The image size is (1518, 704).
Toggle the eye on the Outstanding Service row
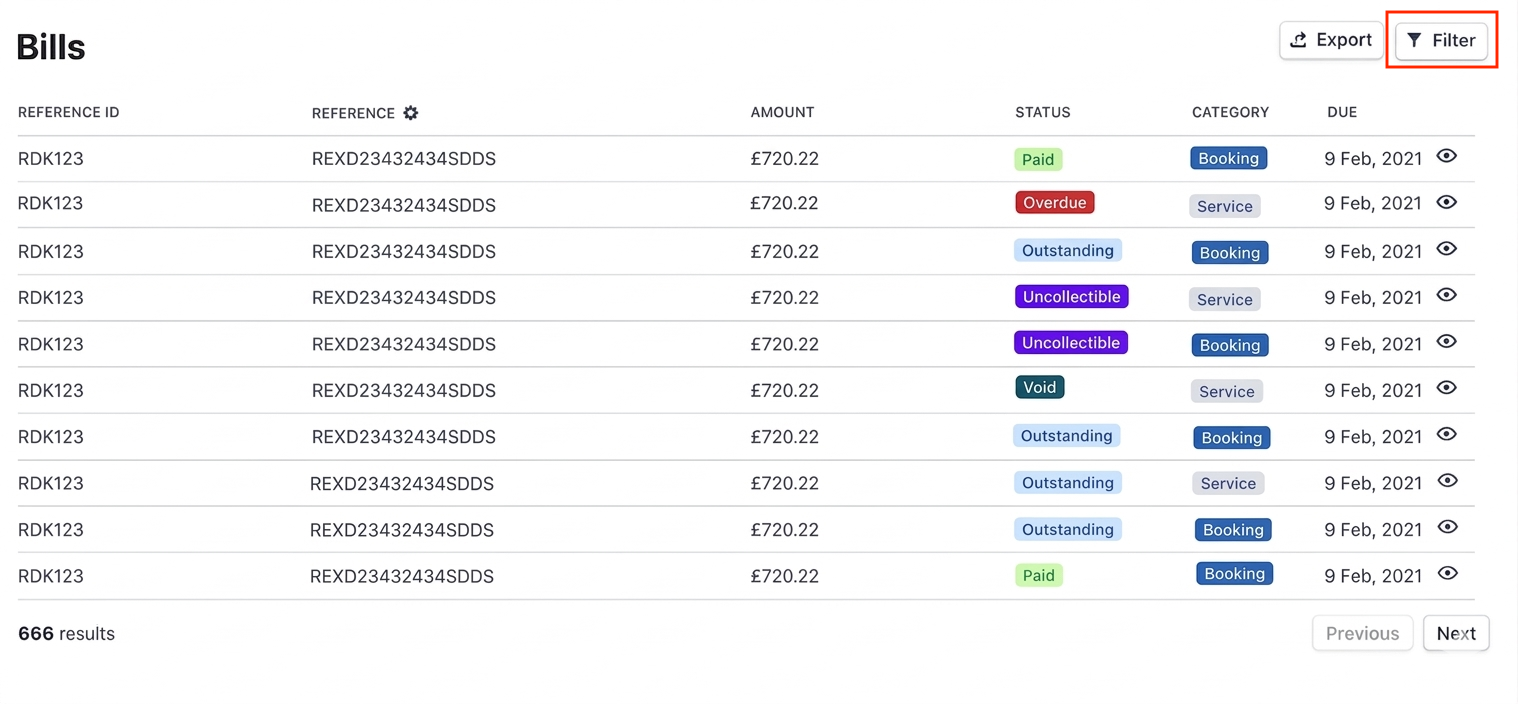point(1446,481)
